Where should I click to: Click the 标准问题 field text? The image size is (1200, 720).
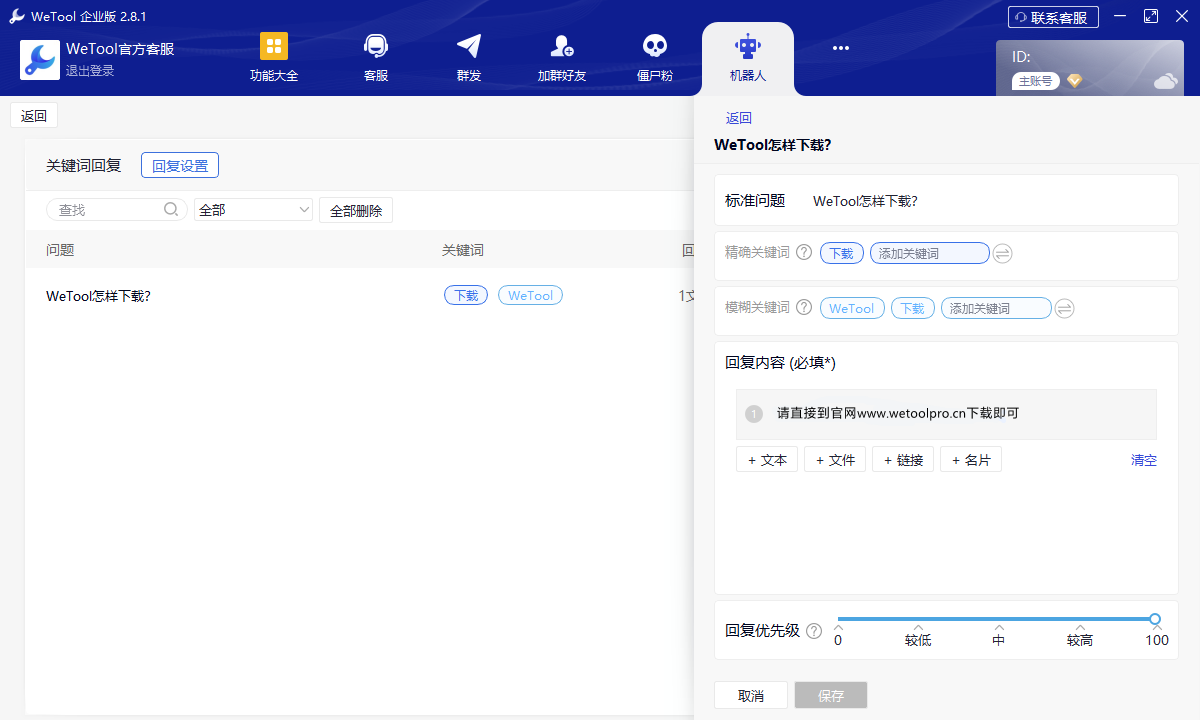click(865, 201)
